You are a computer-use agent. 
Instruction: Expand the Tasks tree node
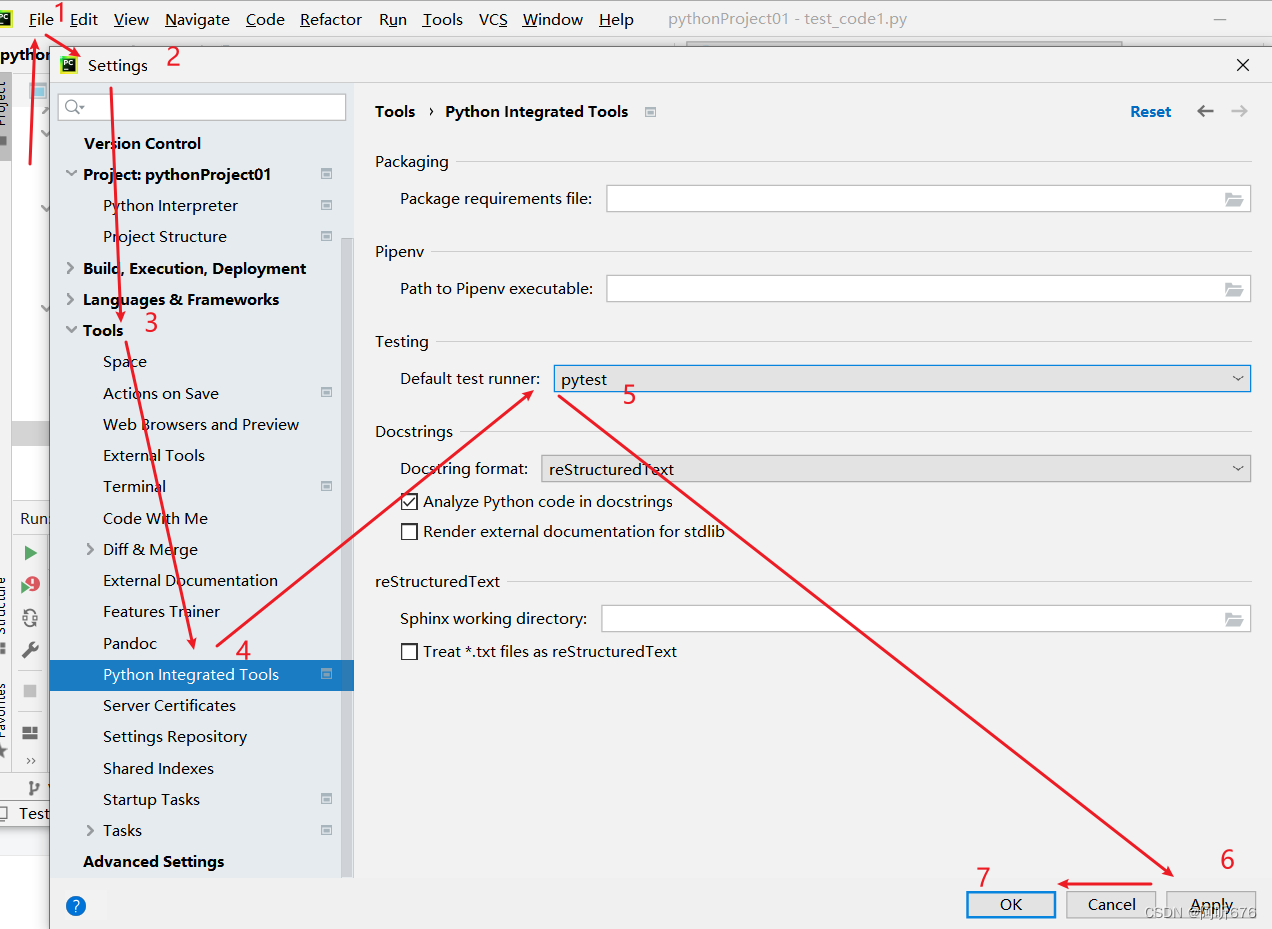[90, 830]
